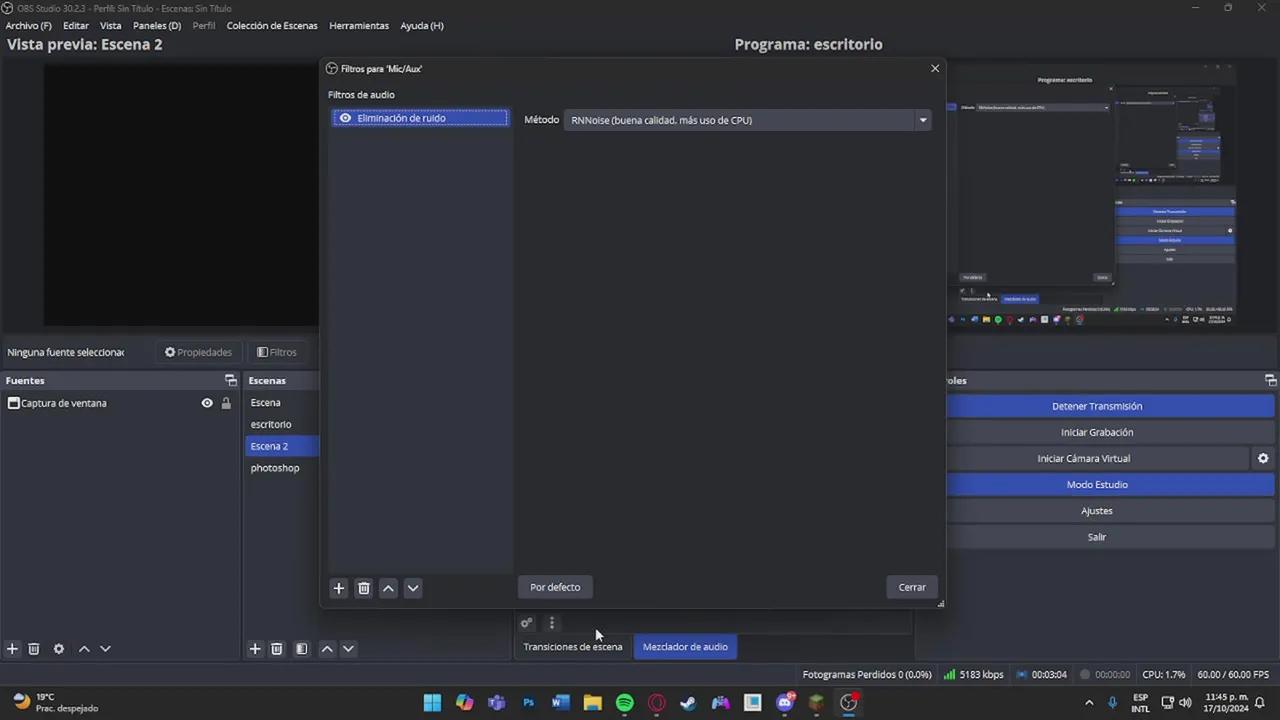Switch to Transiciones de escena tab
This screenshot has width=1280, height=720.
(x=572, y=647)
